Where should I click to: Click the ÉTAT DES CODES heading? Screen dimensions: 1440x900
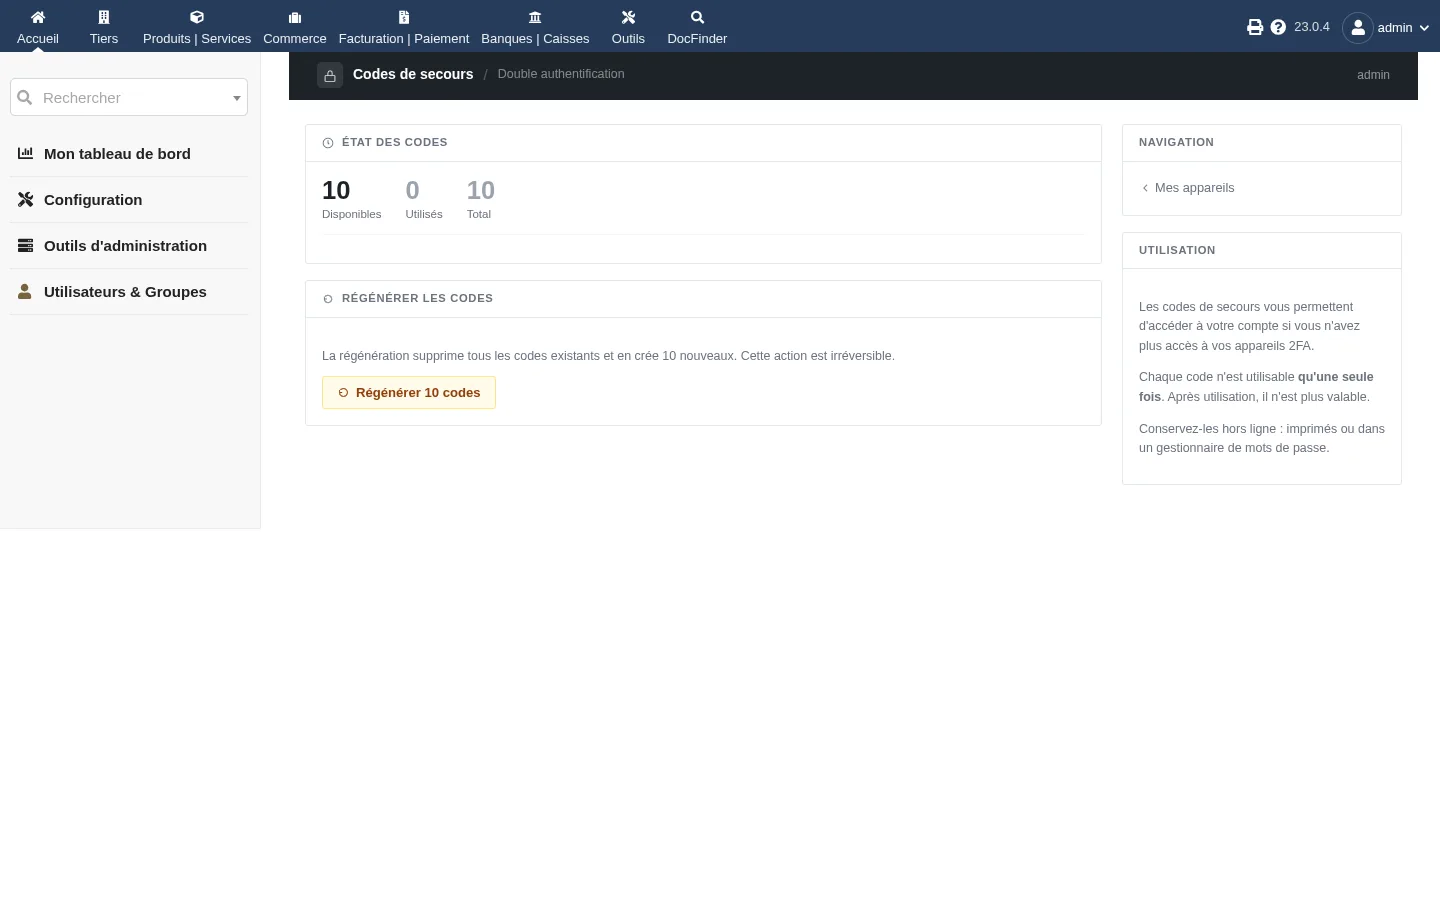pyautogui.click(x=395, y=142)
